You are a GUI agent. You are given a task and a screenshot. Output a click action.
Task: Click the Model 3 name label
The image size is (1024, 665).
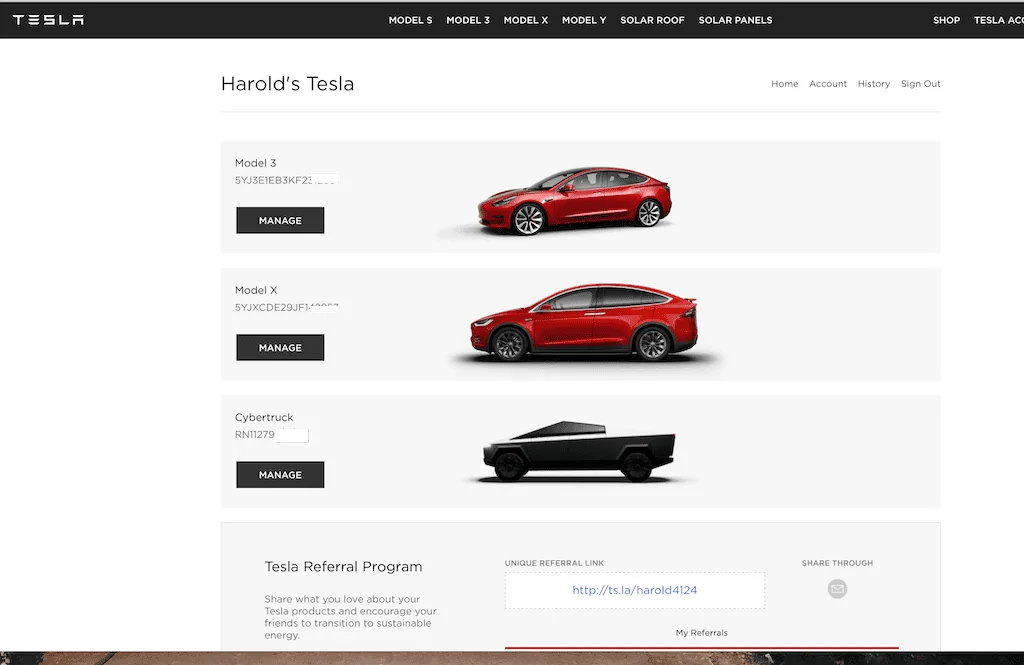click(x=255, y=163)
